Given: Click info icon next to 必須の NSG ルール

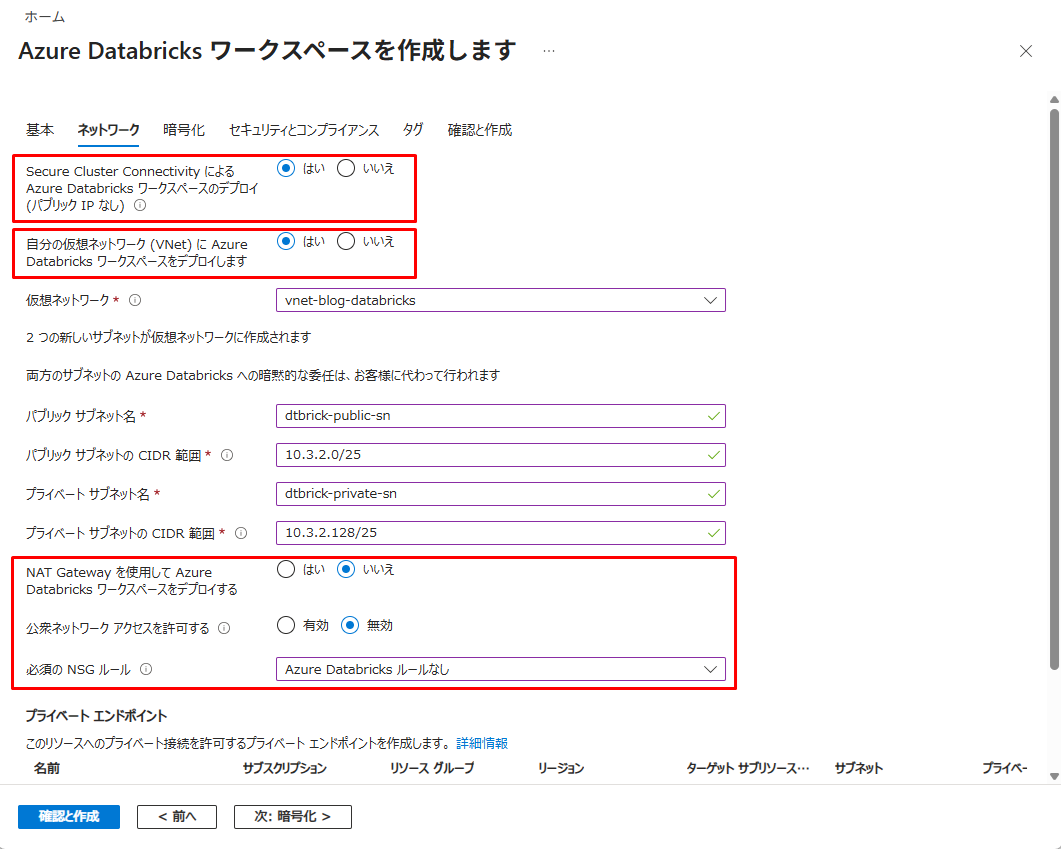Looking at the screenshot, I should (x=146, y=670).
